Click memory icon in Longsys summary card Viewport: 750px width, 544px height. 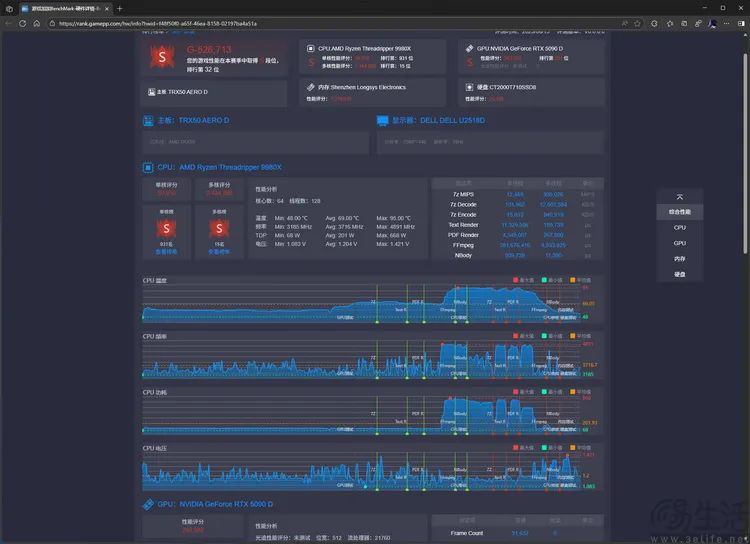pyautogui.click(x=310, y=87)
